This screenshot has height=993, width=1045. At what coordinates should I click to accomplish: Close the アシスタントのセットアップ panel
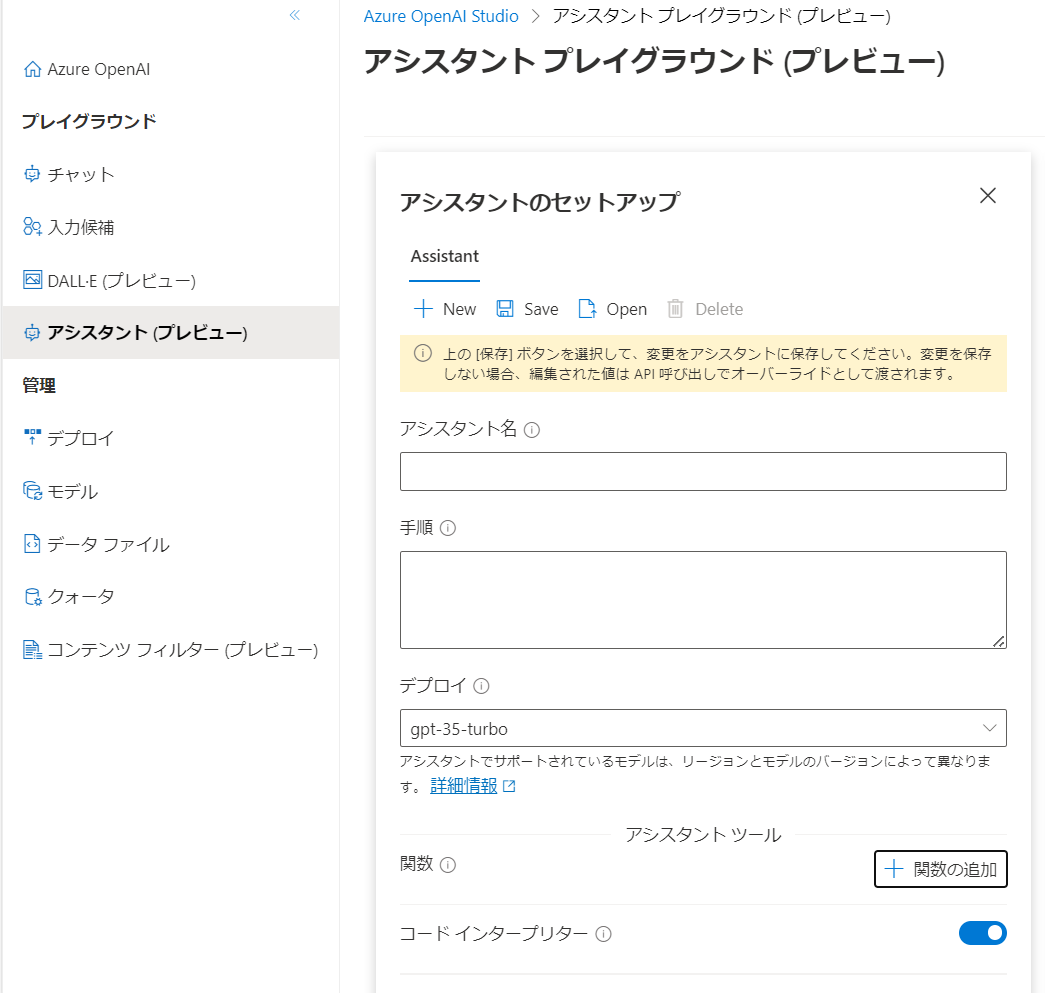(988, 195)
